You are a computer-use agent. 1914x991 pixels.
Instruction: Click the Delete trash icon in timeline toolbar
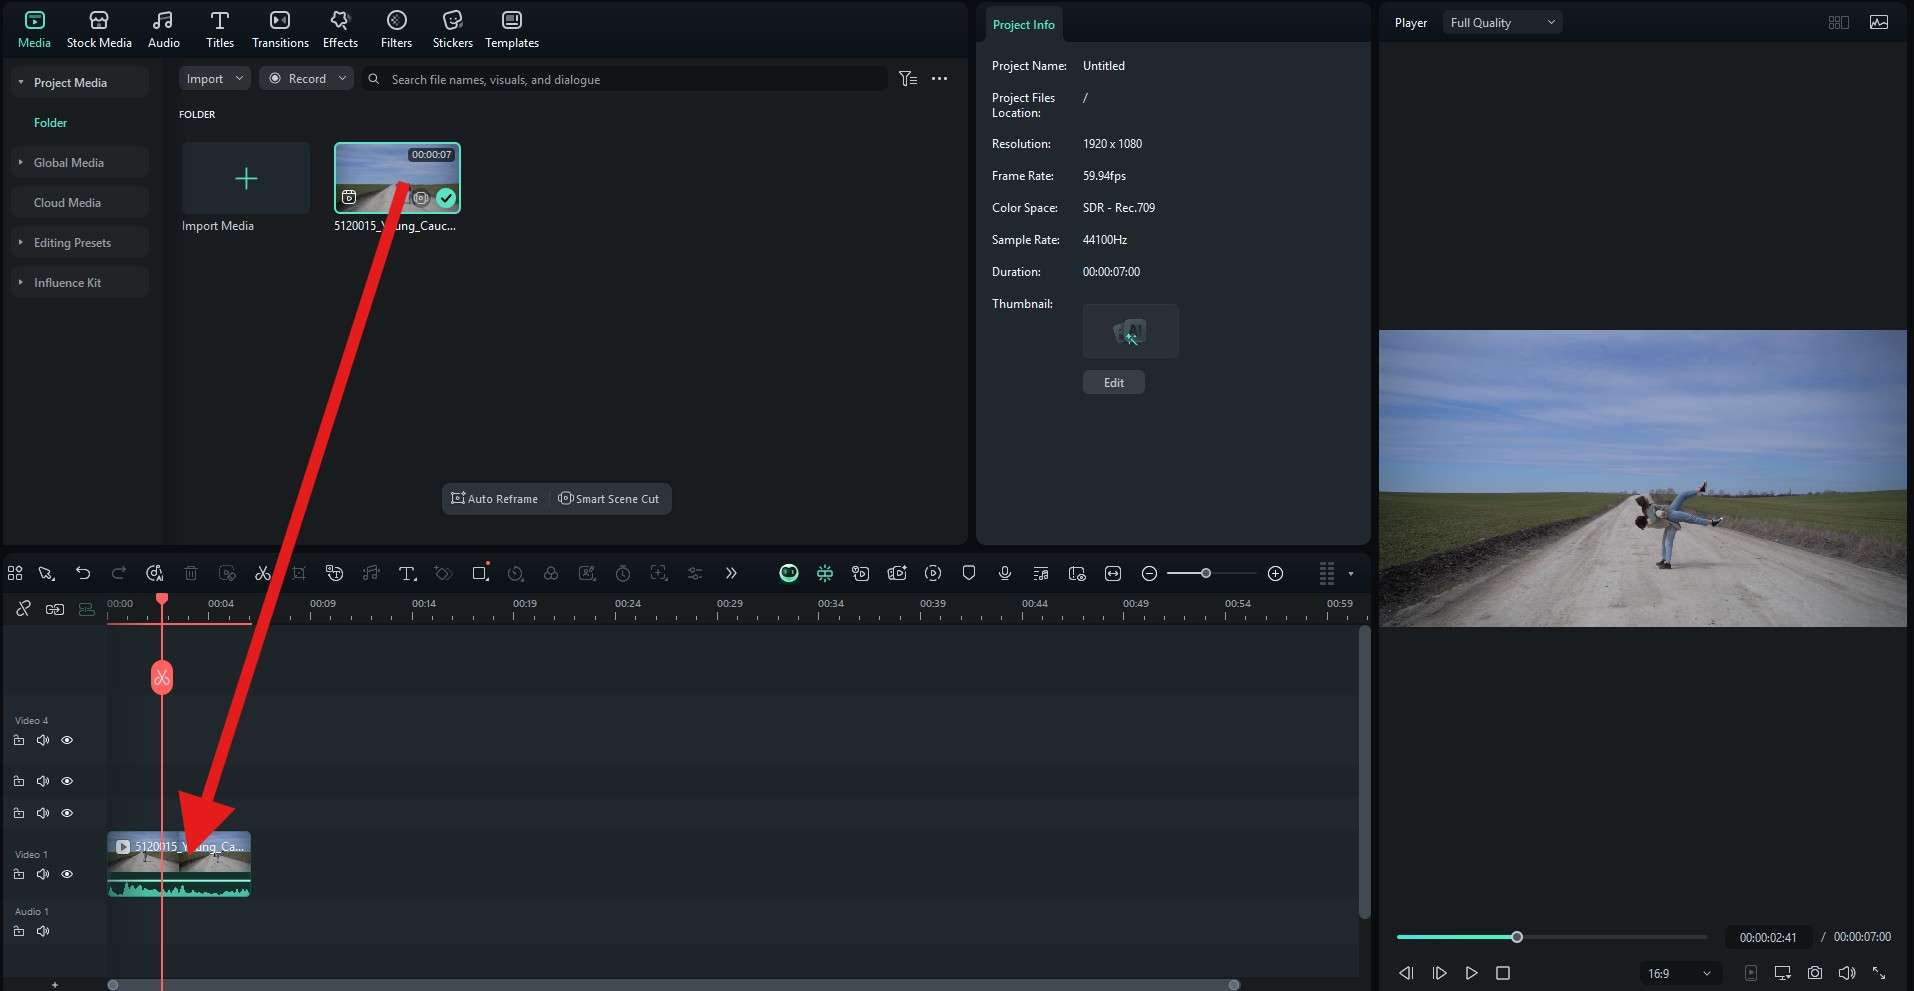tap(191, 573)
